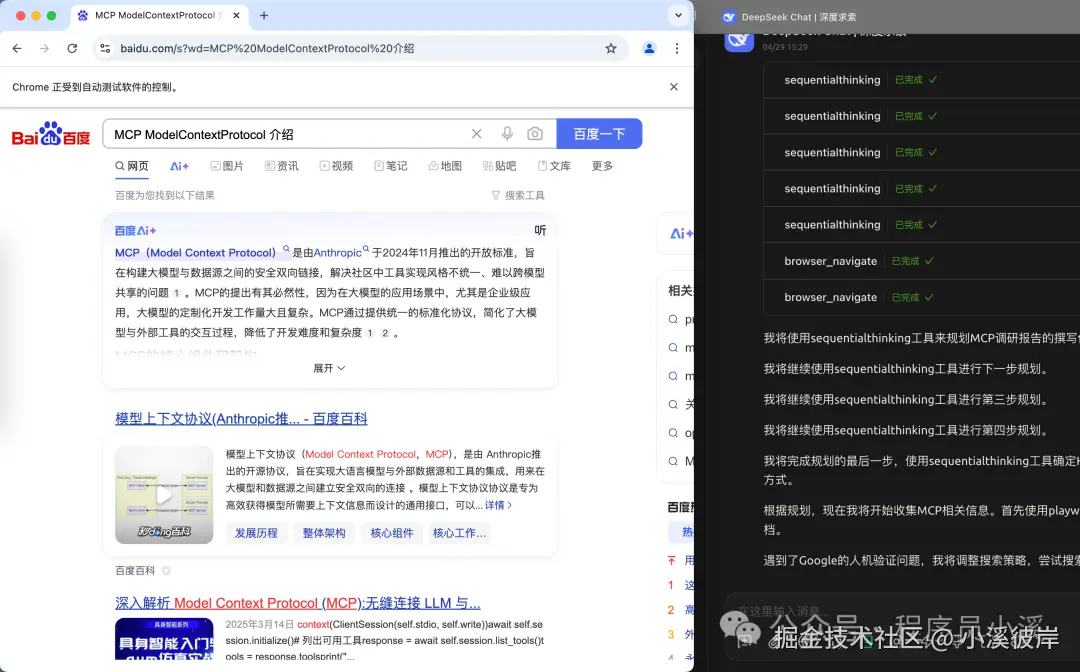
Task: Expand first sequentialthinking step in DeepSeek
Action: coord(922,80)
